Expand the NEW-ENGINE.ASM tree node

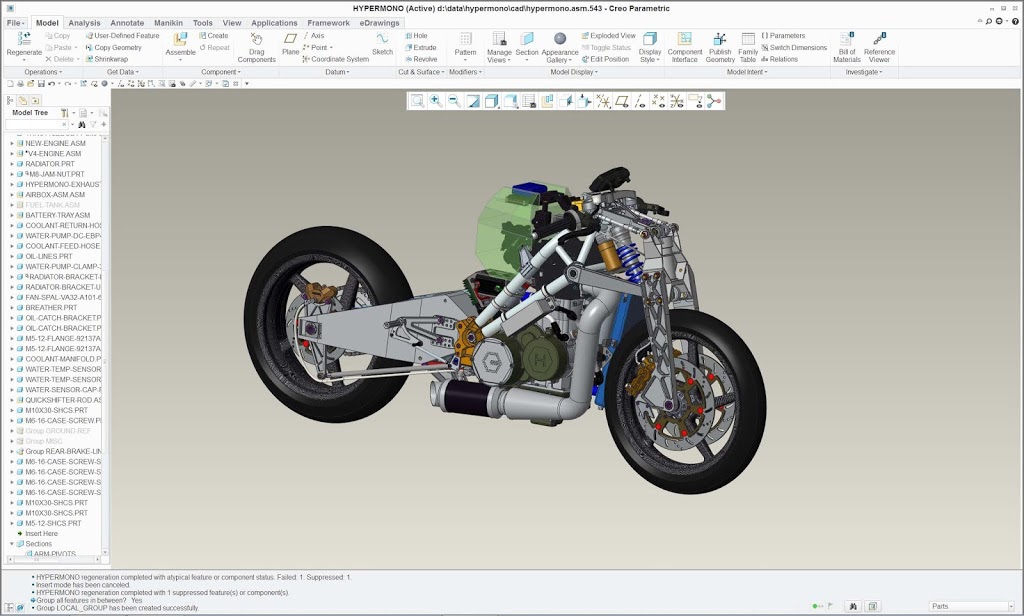(12, 143)
